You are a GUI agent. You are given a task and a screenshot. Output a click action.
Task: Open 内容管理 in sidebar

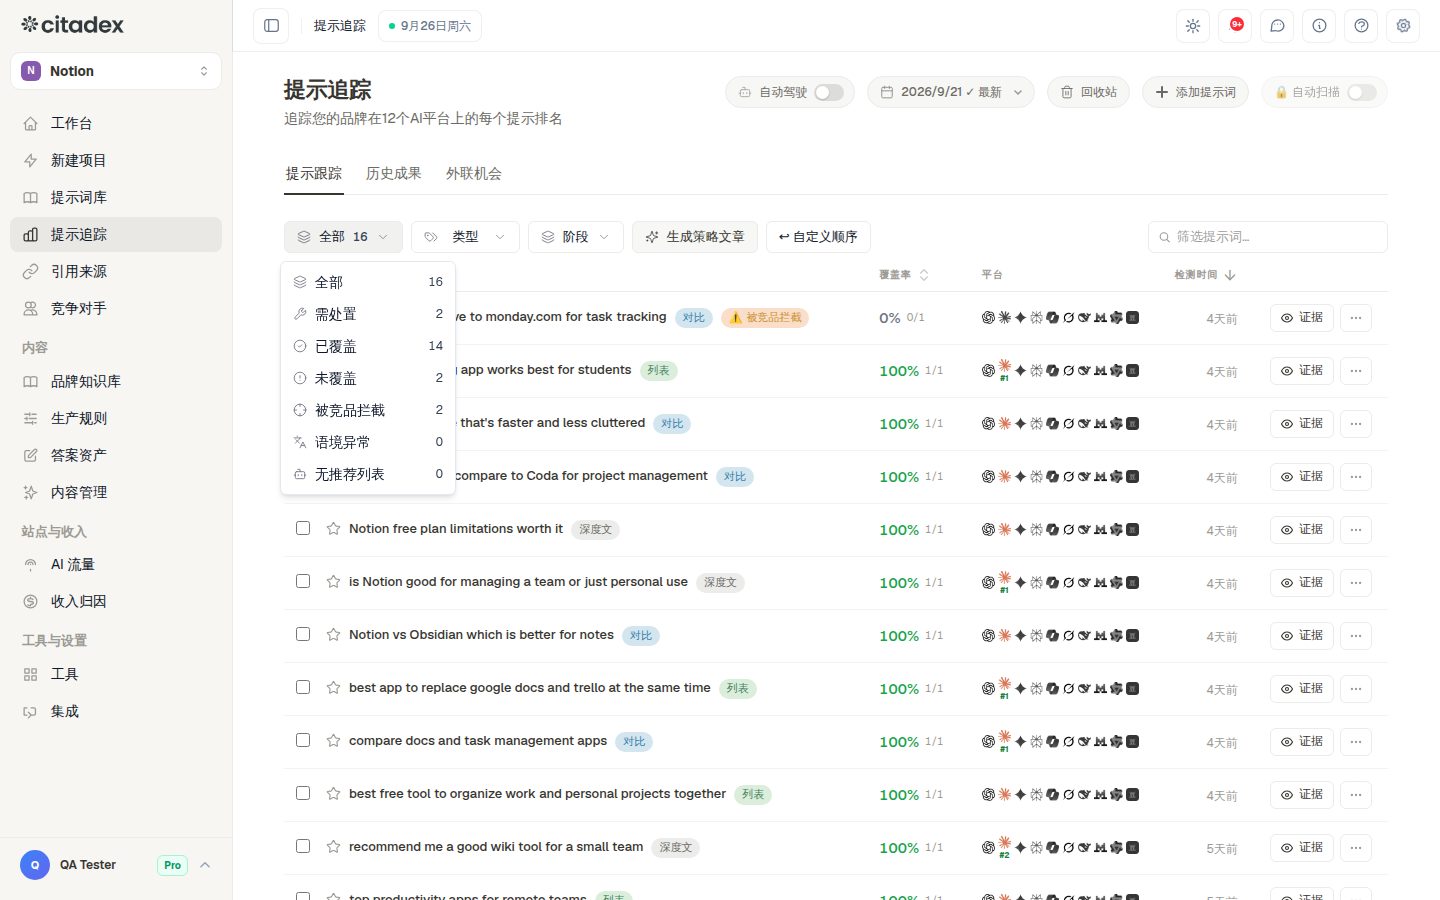(116, 492)
